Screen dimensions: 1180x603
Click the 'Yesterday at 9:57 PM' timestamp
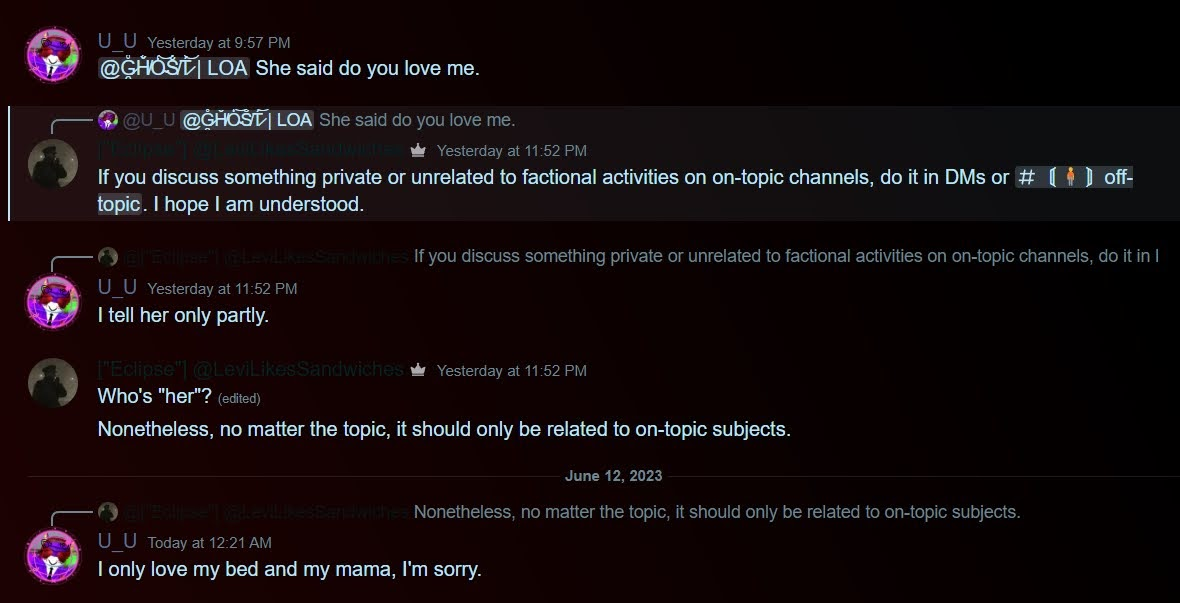point(219,43)
